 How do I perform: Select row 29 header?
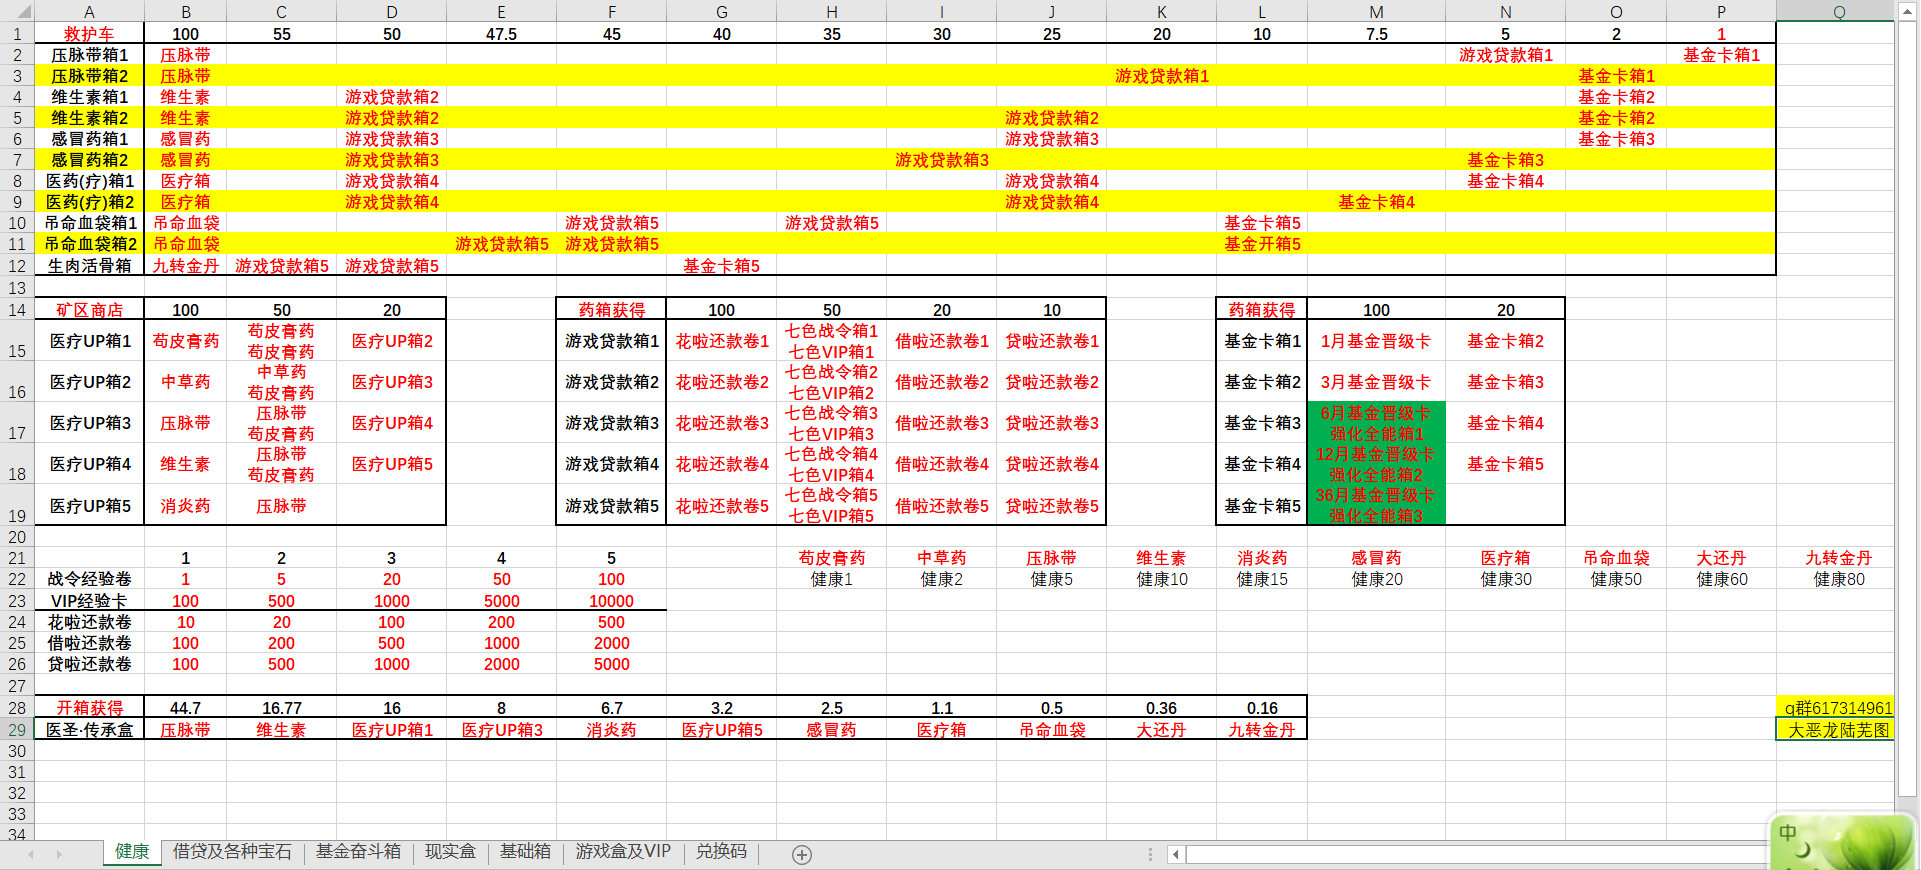pyautogui.click(x=17, y=730)
